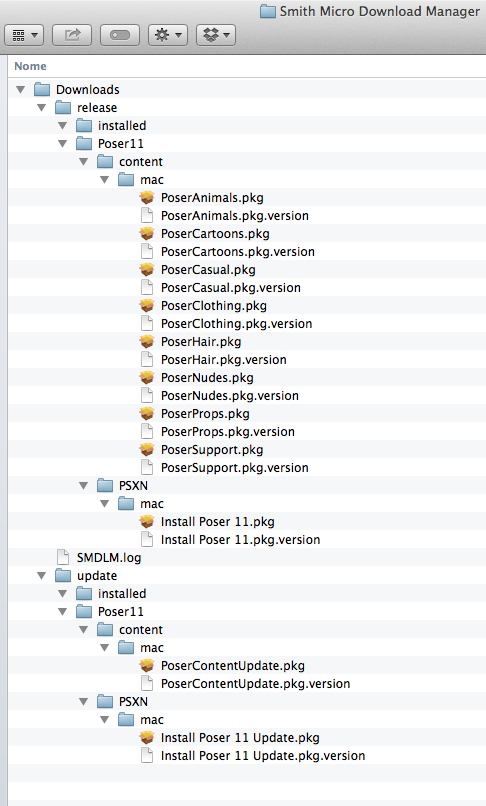Click the Nome column header

30,66
